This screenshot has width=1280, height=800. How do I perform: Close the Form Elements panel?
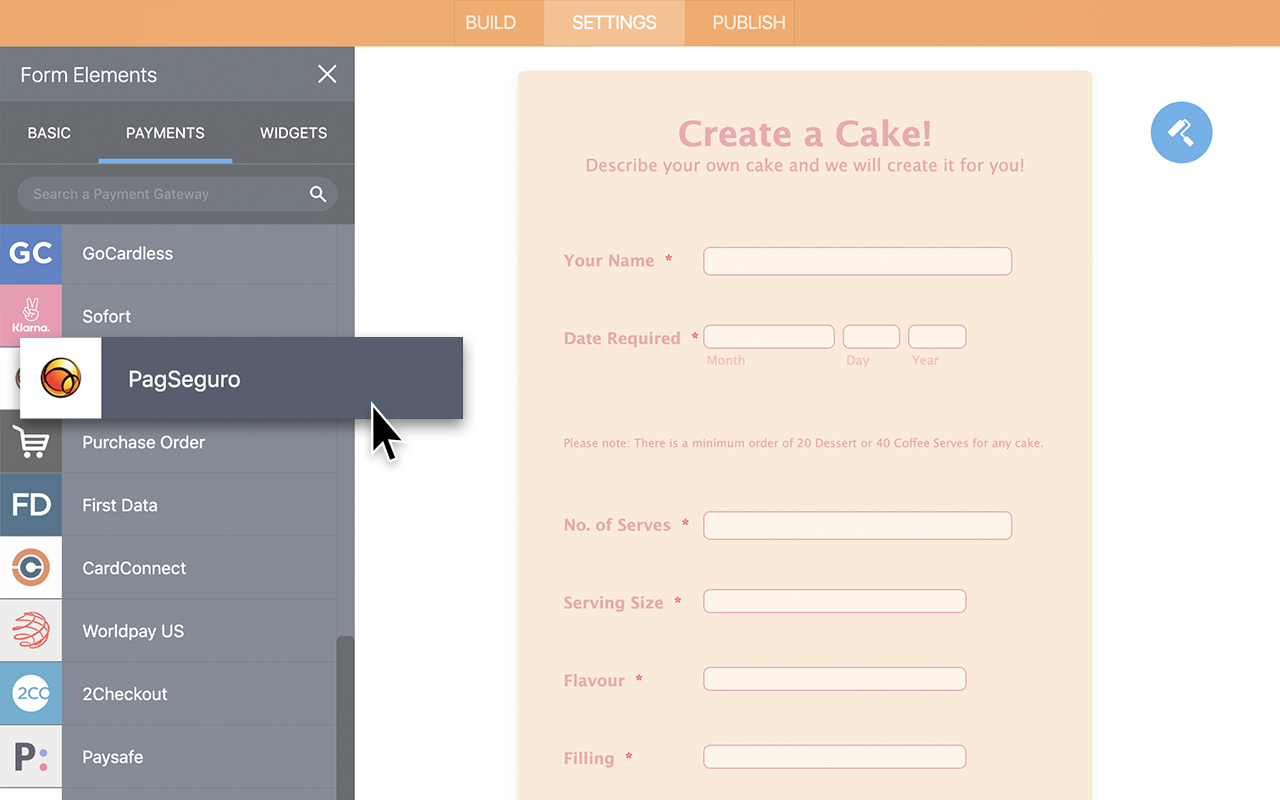[327, 73]
